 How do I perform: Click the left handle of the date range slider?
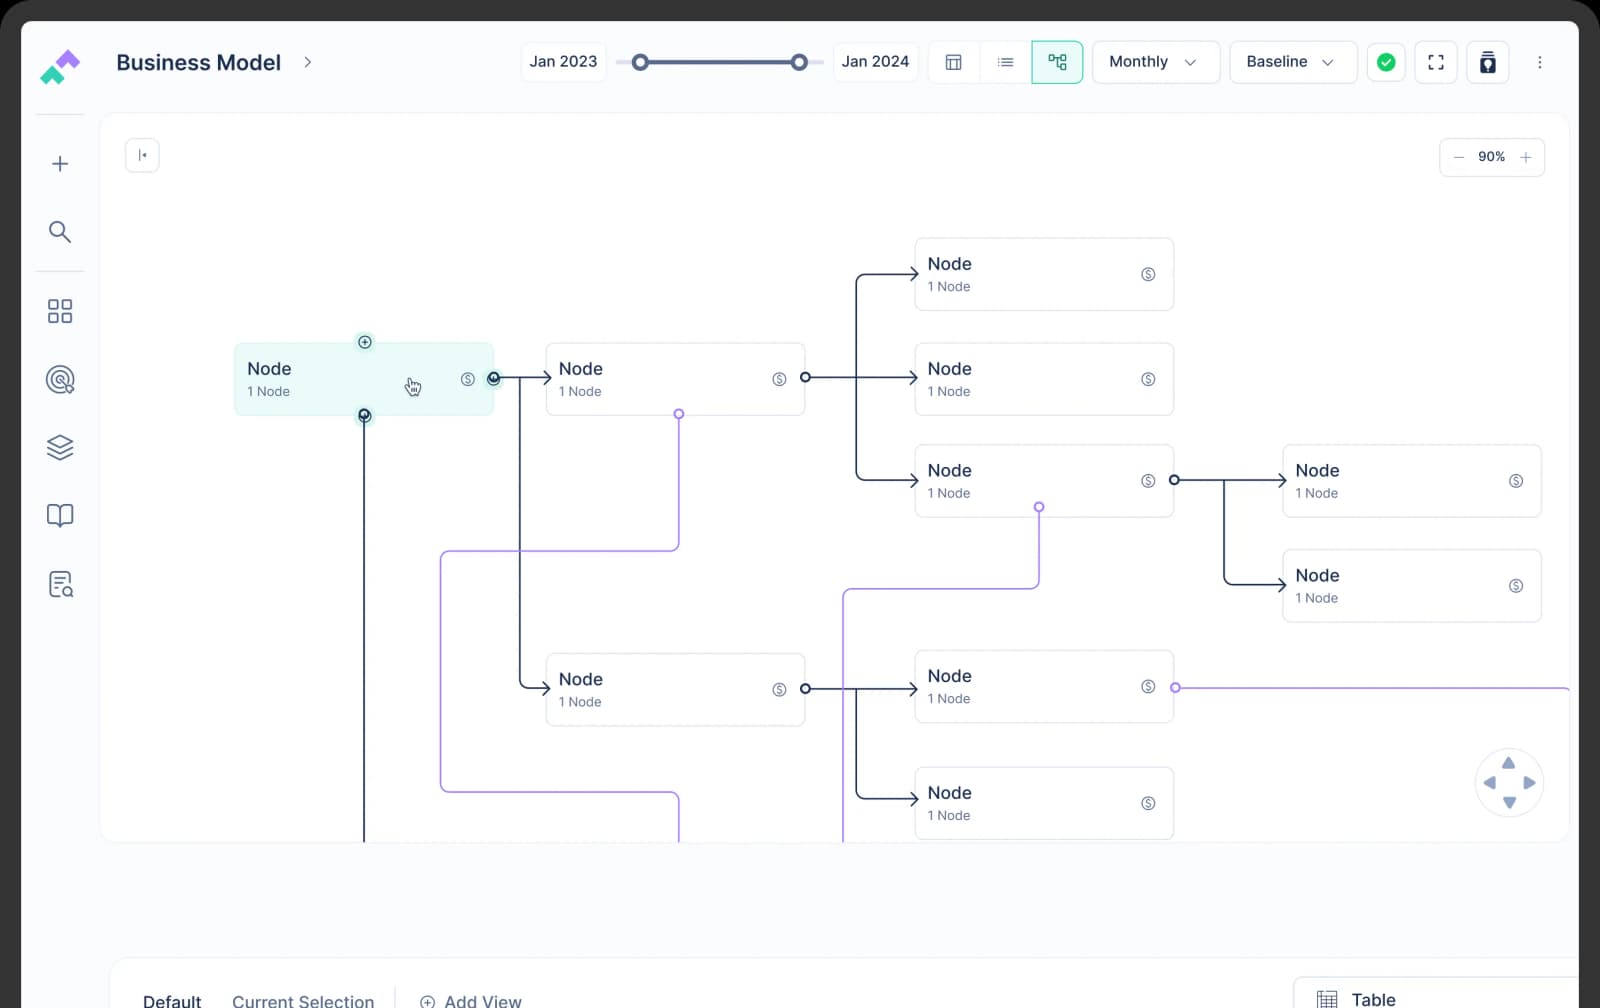(x=640, y=62)
